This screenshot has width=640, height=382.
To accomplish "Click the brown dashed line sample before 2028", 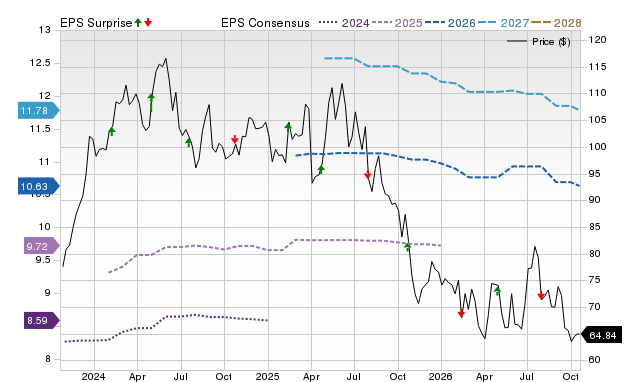I will point(541,23).
